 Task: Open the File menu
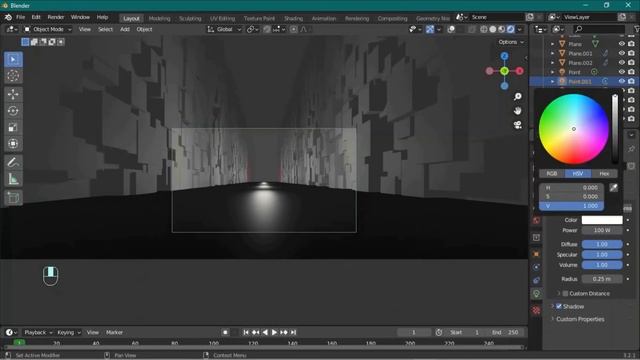pos(20,18)
